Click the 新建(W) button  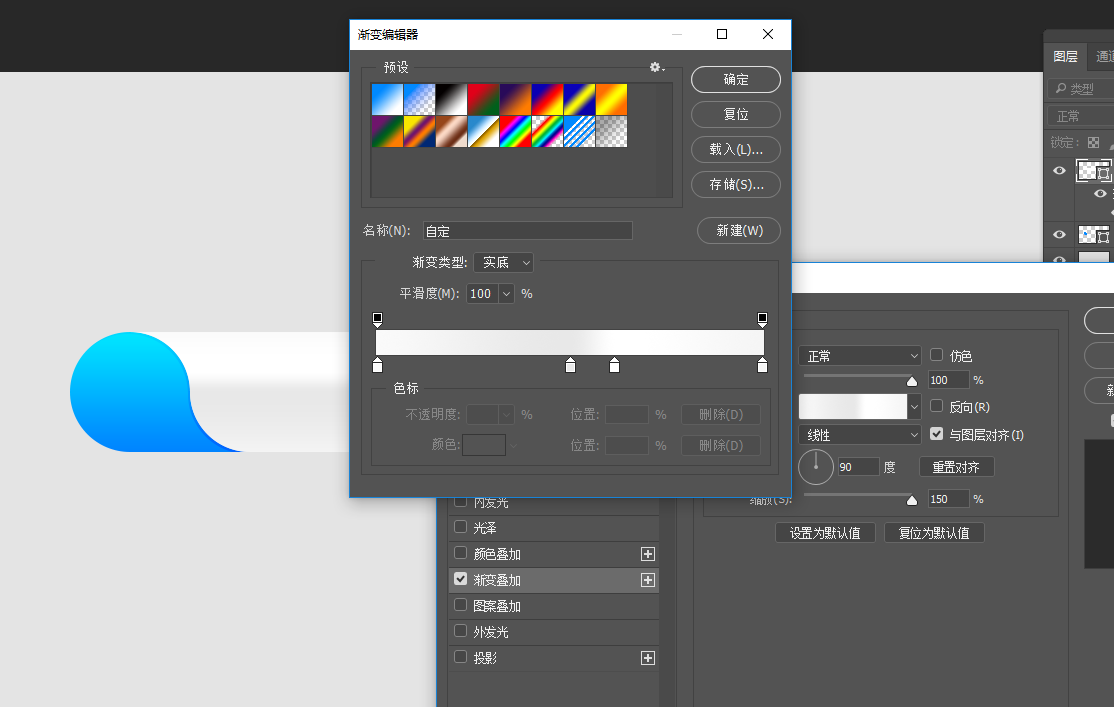pyautogui.click(x=739, y=230)
